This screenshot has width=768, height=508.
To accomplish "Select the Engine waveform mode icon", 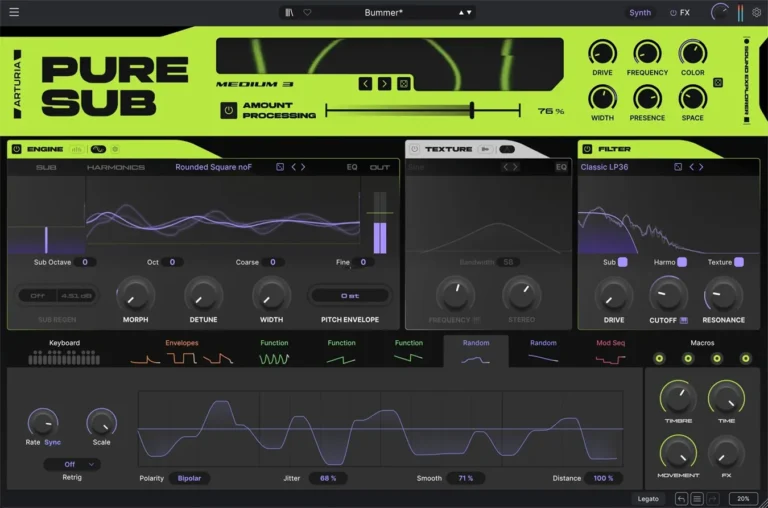I will tap(98, 149).
